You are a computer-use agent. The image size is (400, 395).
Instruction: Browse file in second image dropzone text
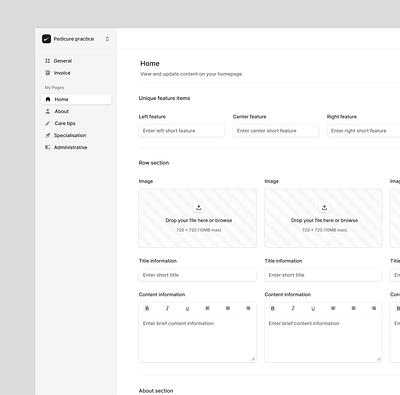coord(324,220)
